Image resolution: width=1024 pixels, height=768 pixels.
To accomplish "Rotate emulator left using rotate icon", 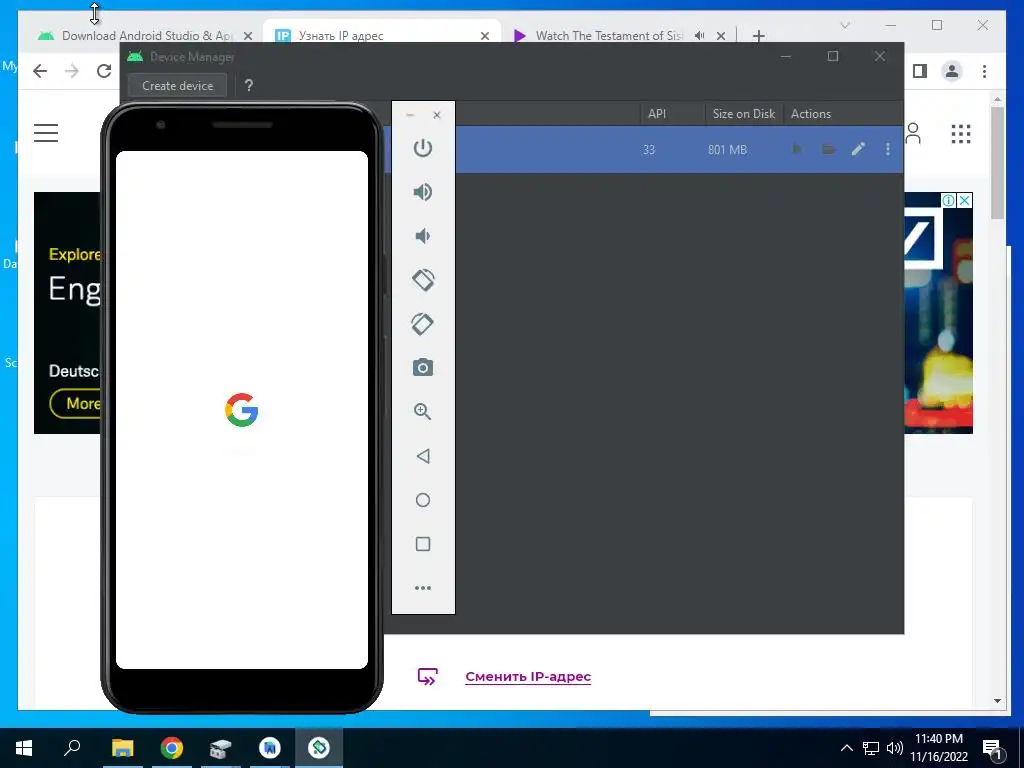I will coord(423,280).
